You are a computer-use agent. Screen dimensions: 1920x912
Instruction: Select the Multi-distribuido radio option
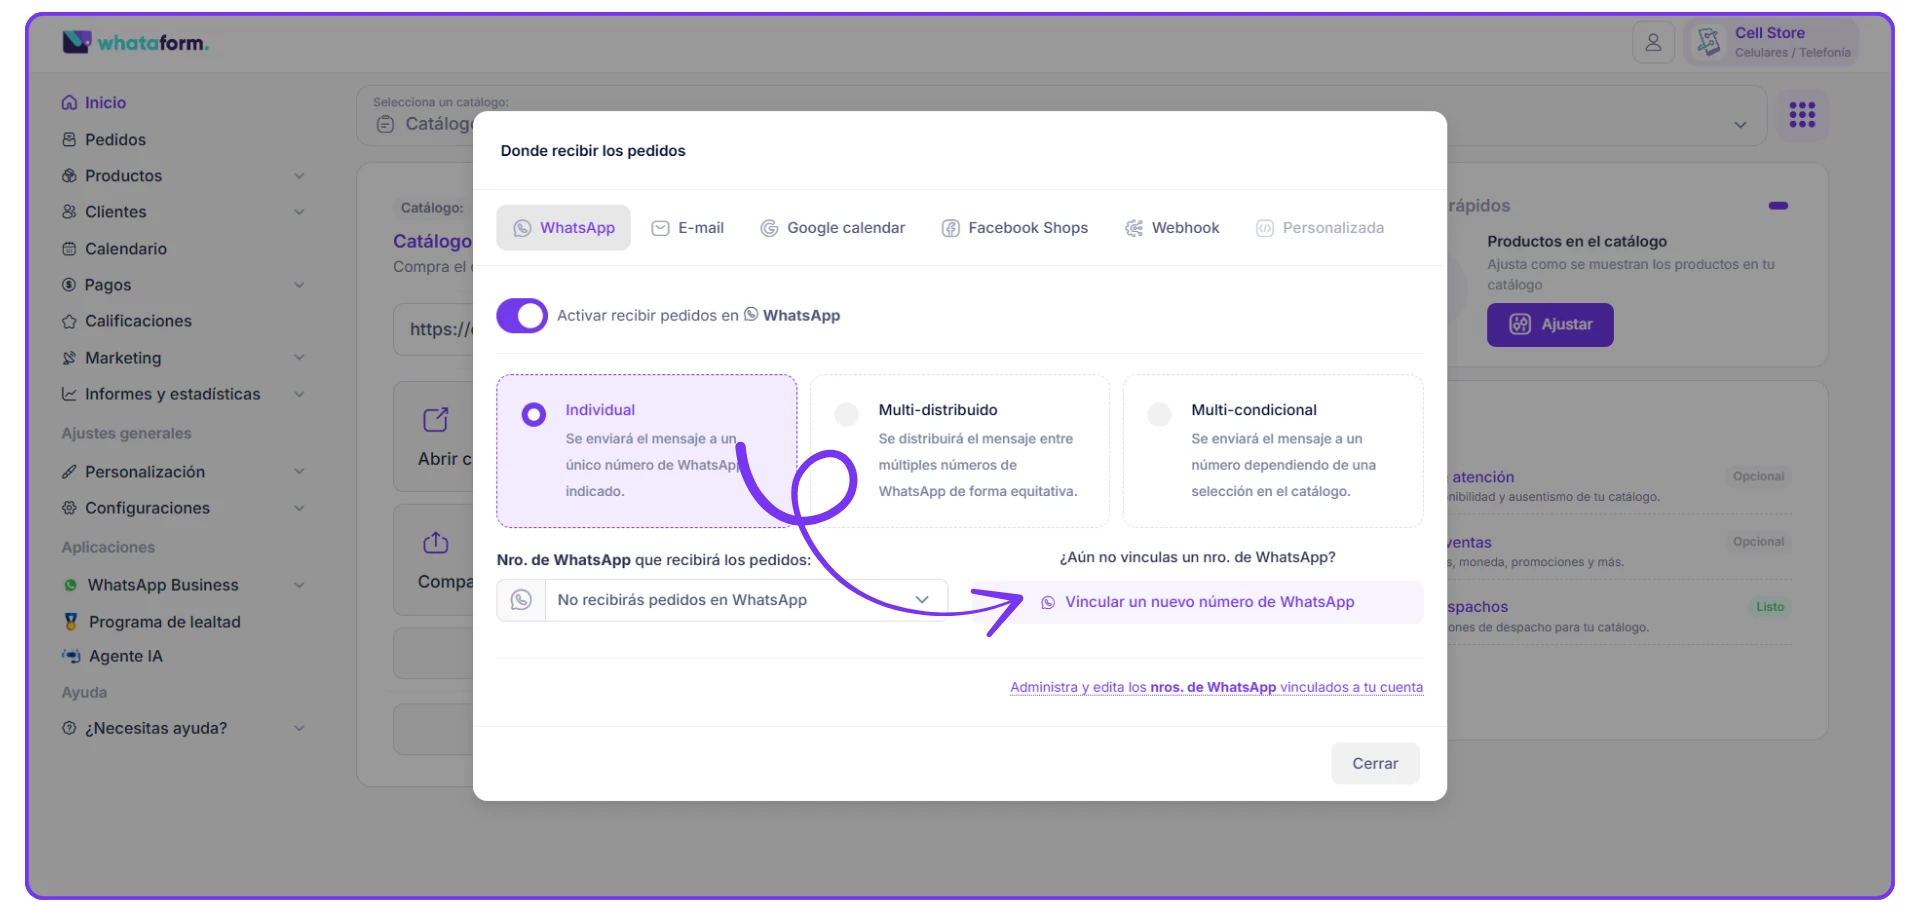tap(846, 414)
